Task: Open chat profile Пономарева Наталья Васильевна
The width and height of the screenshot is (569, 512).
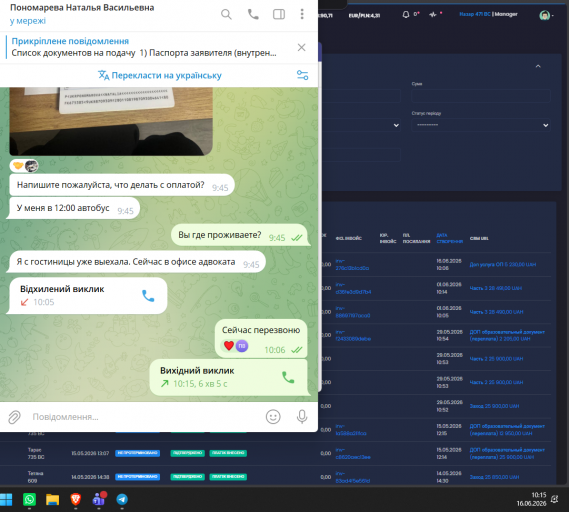Action: [82, 8]
